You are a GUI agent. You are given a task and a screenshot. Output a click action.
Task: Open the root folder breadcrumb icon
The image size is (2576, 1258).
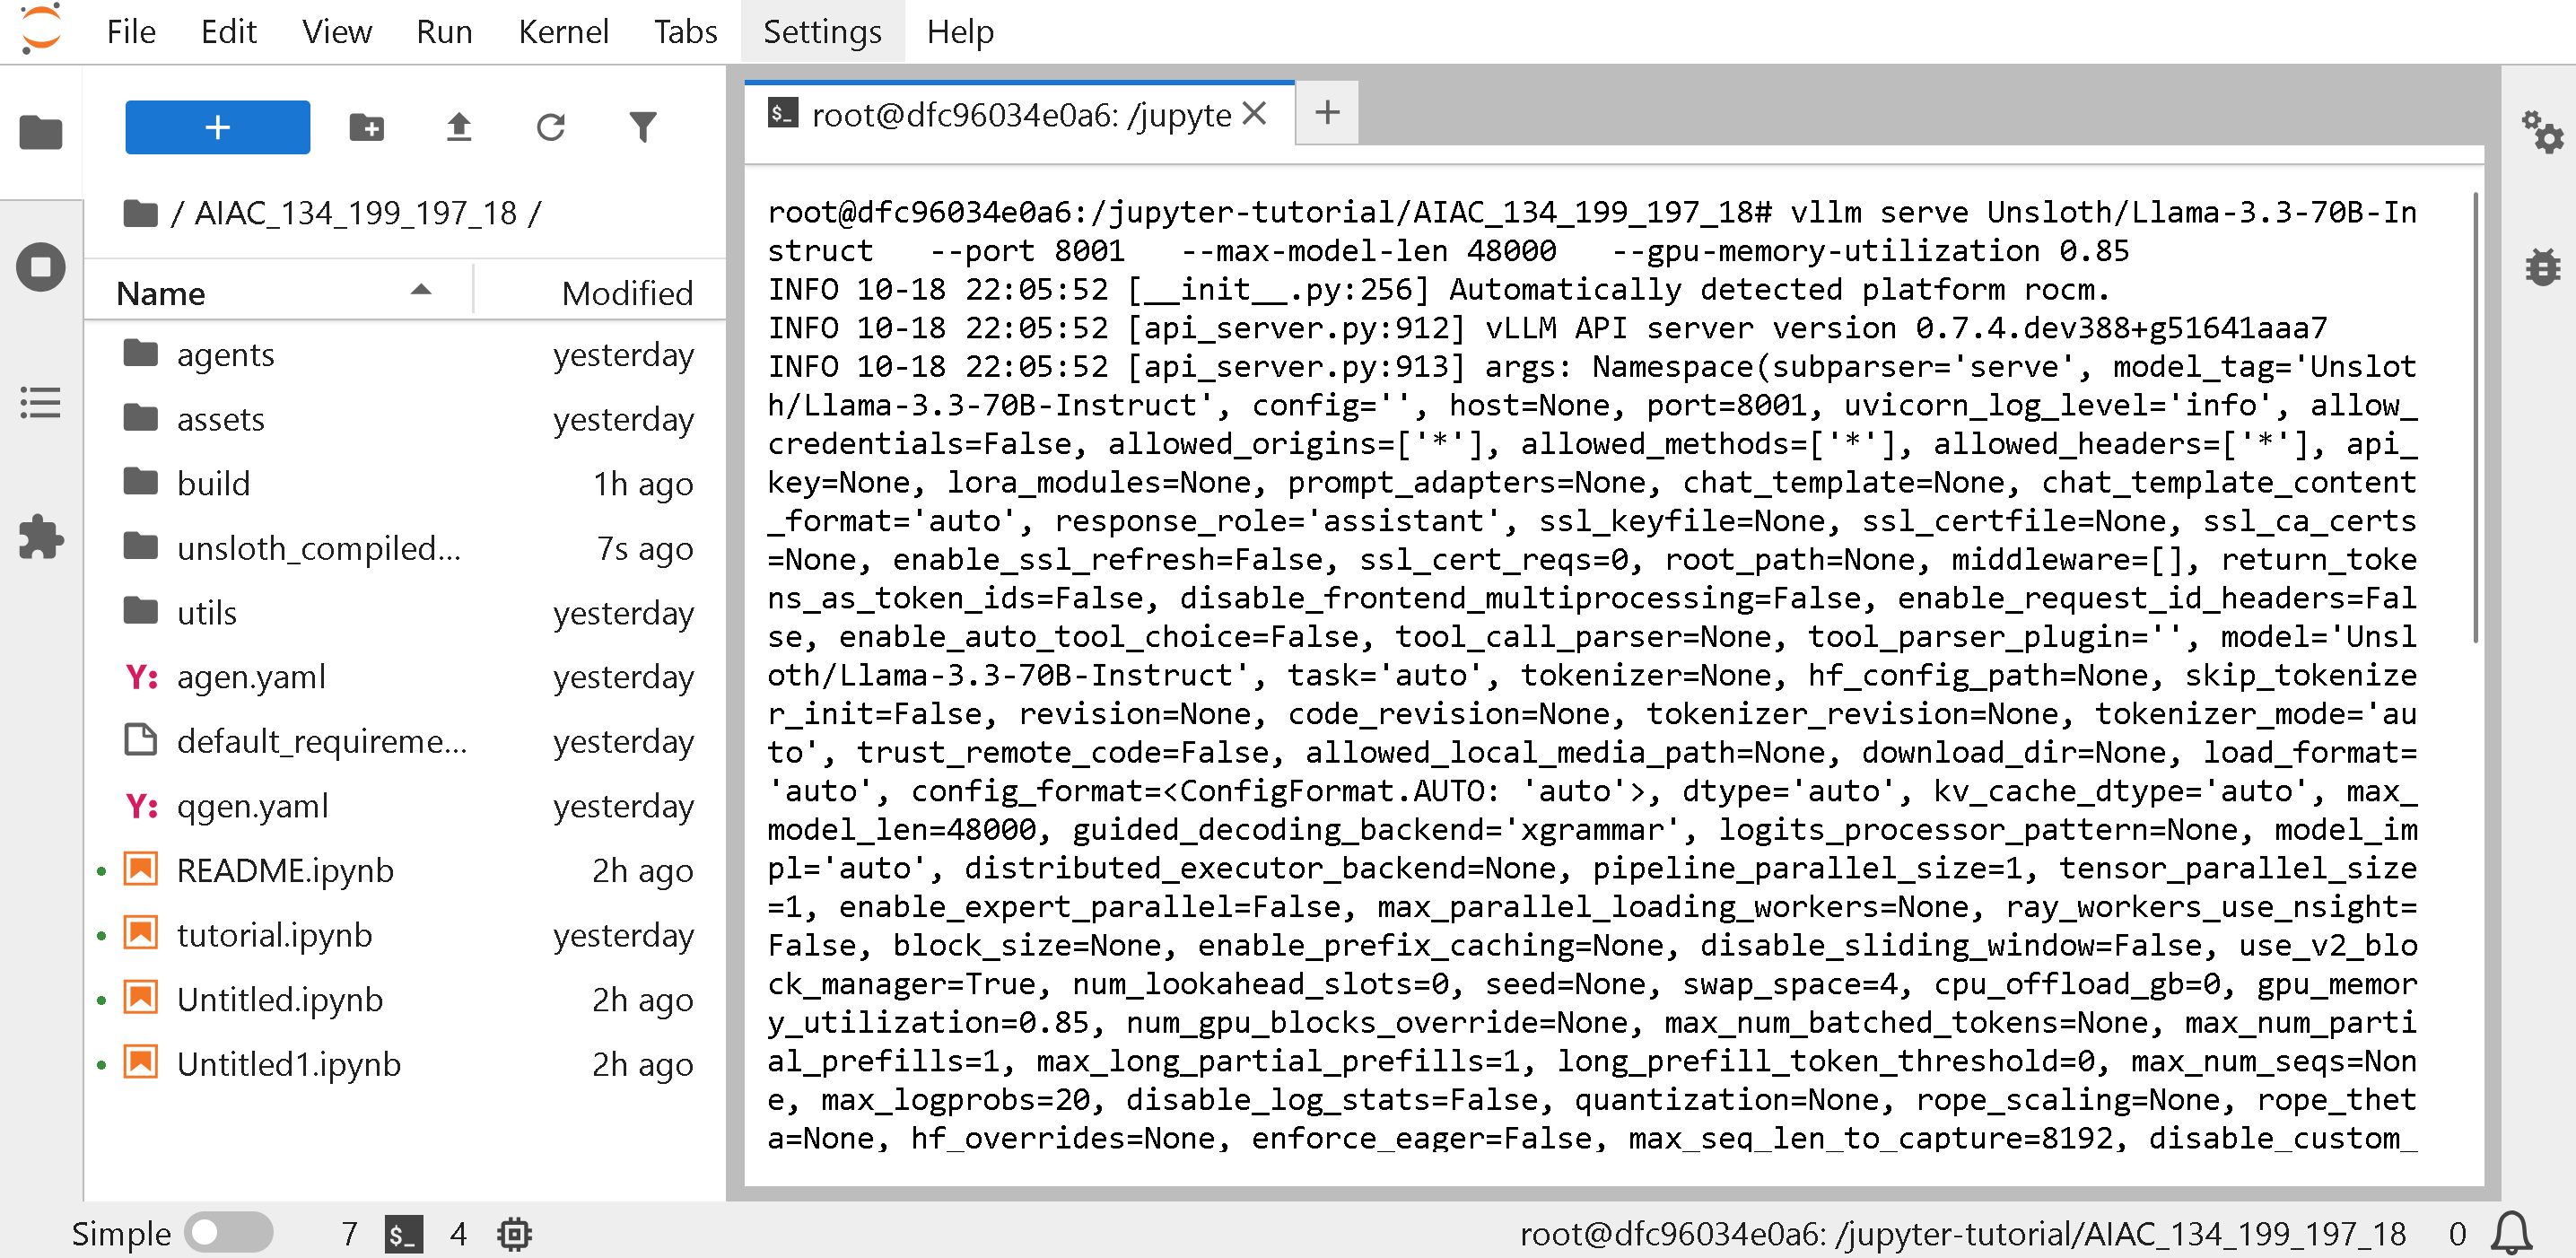[x=140, y=213]
